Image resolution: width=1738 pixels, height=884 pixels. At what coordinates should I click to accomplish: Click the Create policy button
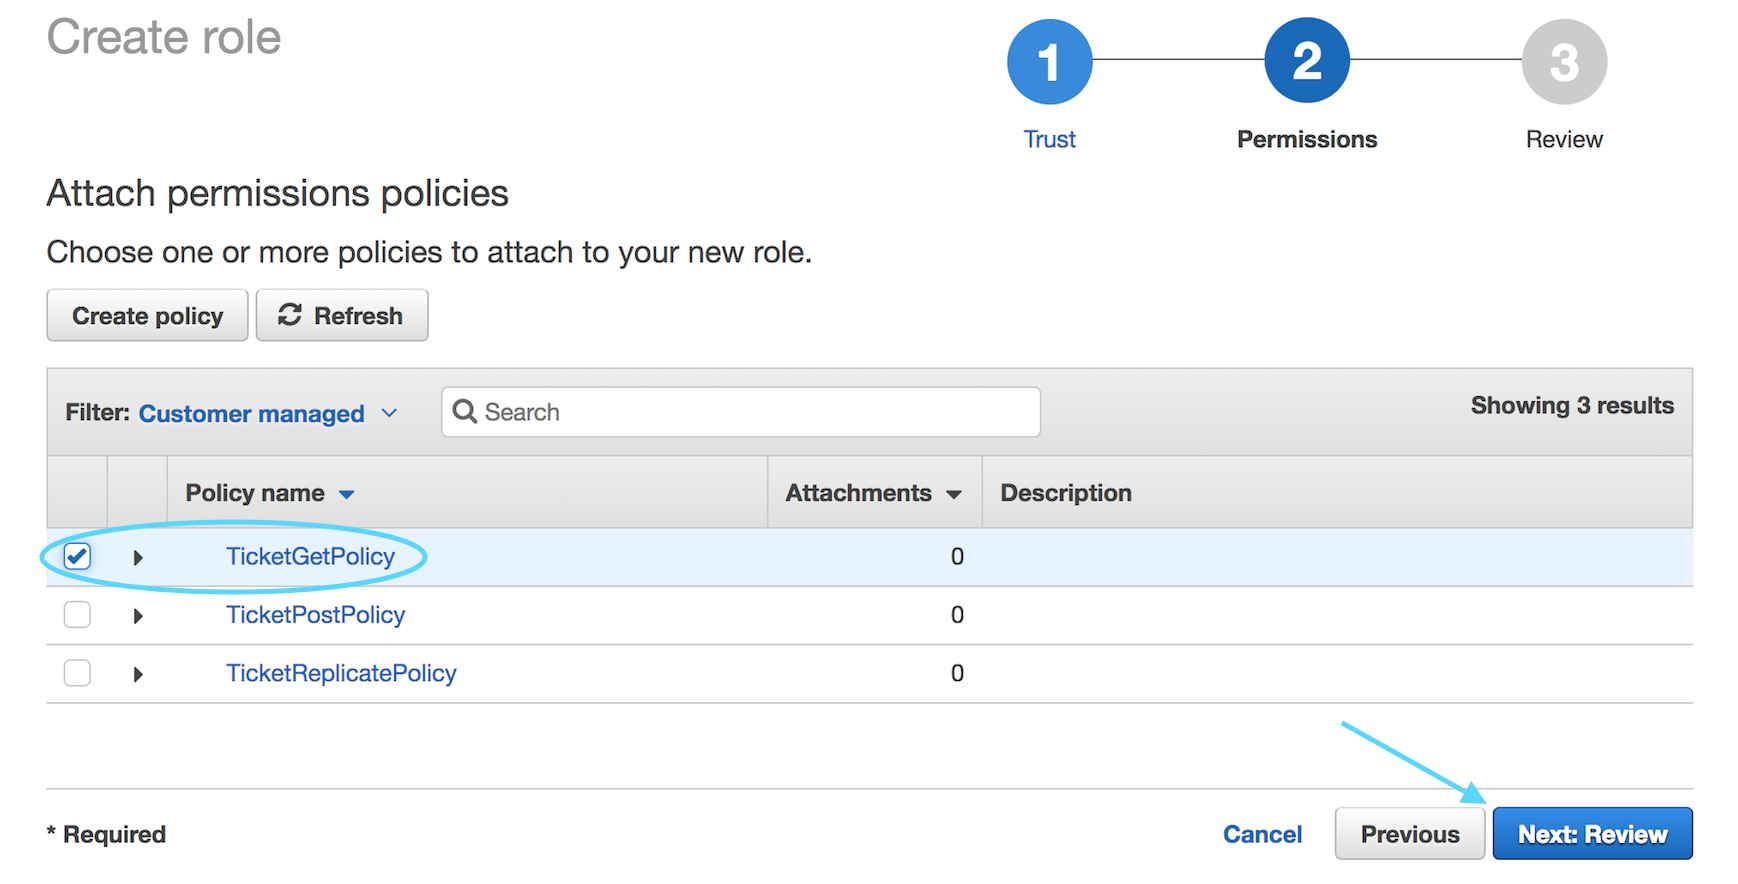(x=147, y=315)
